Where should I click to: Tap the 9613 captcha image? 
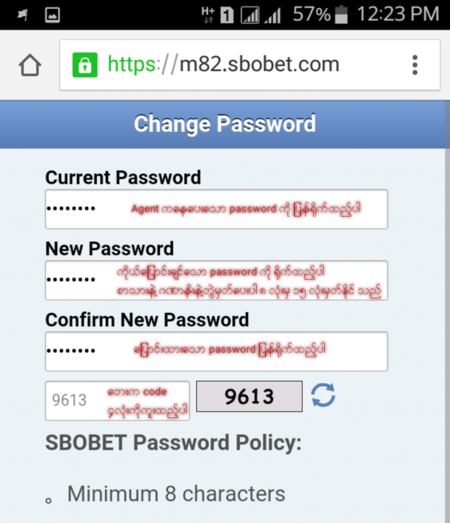tap(250, 396)
